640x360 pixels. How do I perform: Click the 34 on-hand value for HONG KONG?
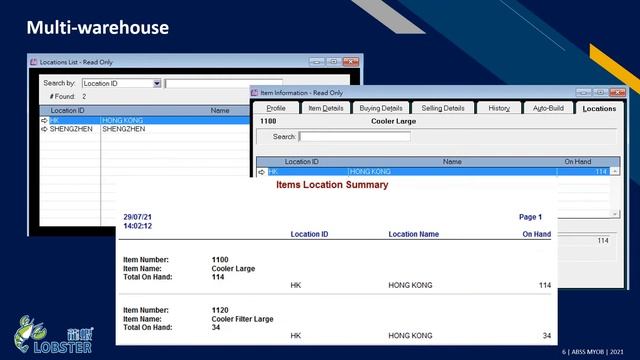(x=547, y=336)
